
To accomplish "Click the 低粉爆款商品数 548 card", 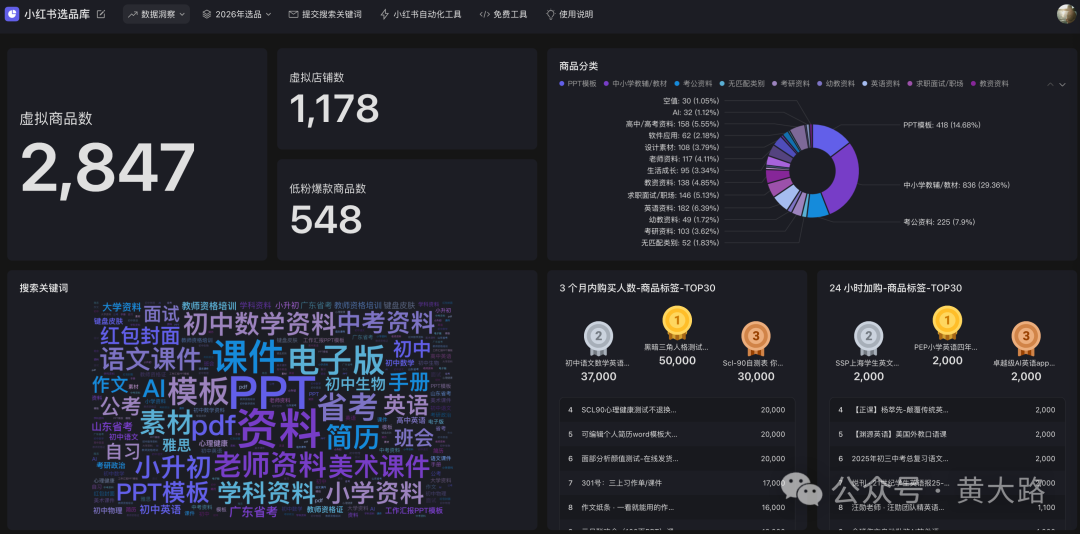I will tap(407, 209).
